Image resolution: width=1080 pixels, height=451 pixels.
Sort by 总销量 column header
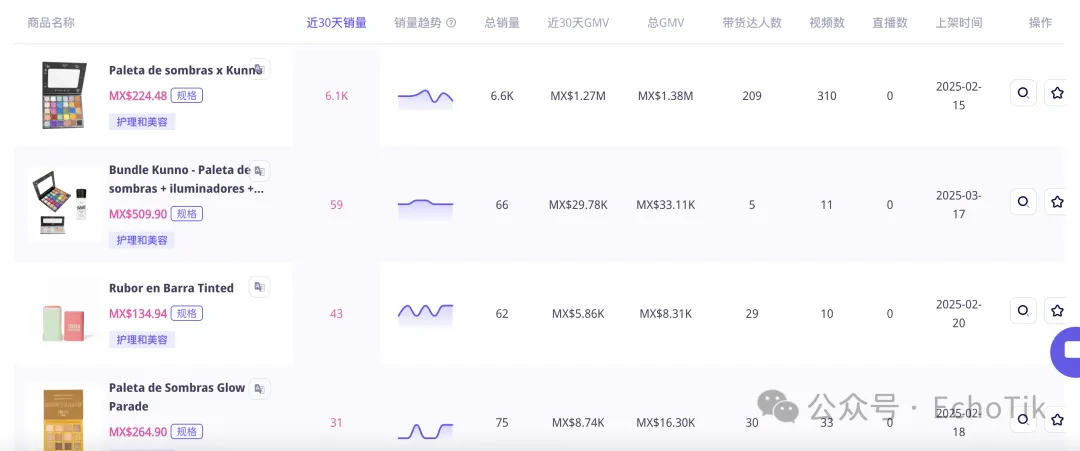pyautogui.click(x=502, y=23)
